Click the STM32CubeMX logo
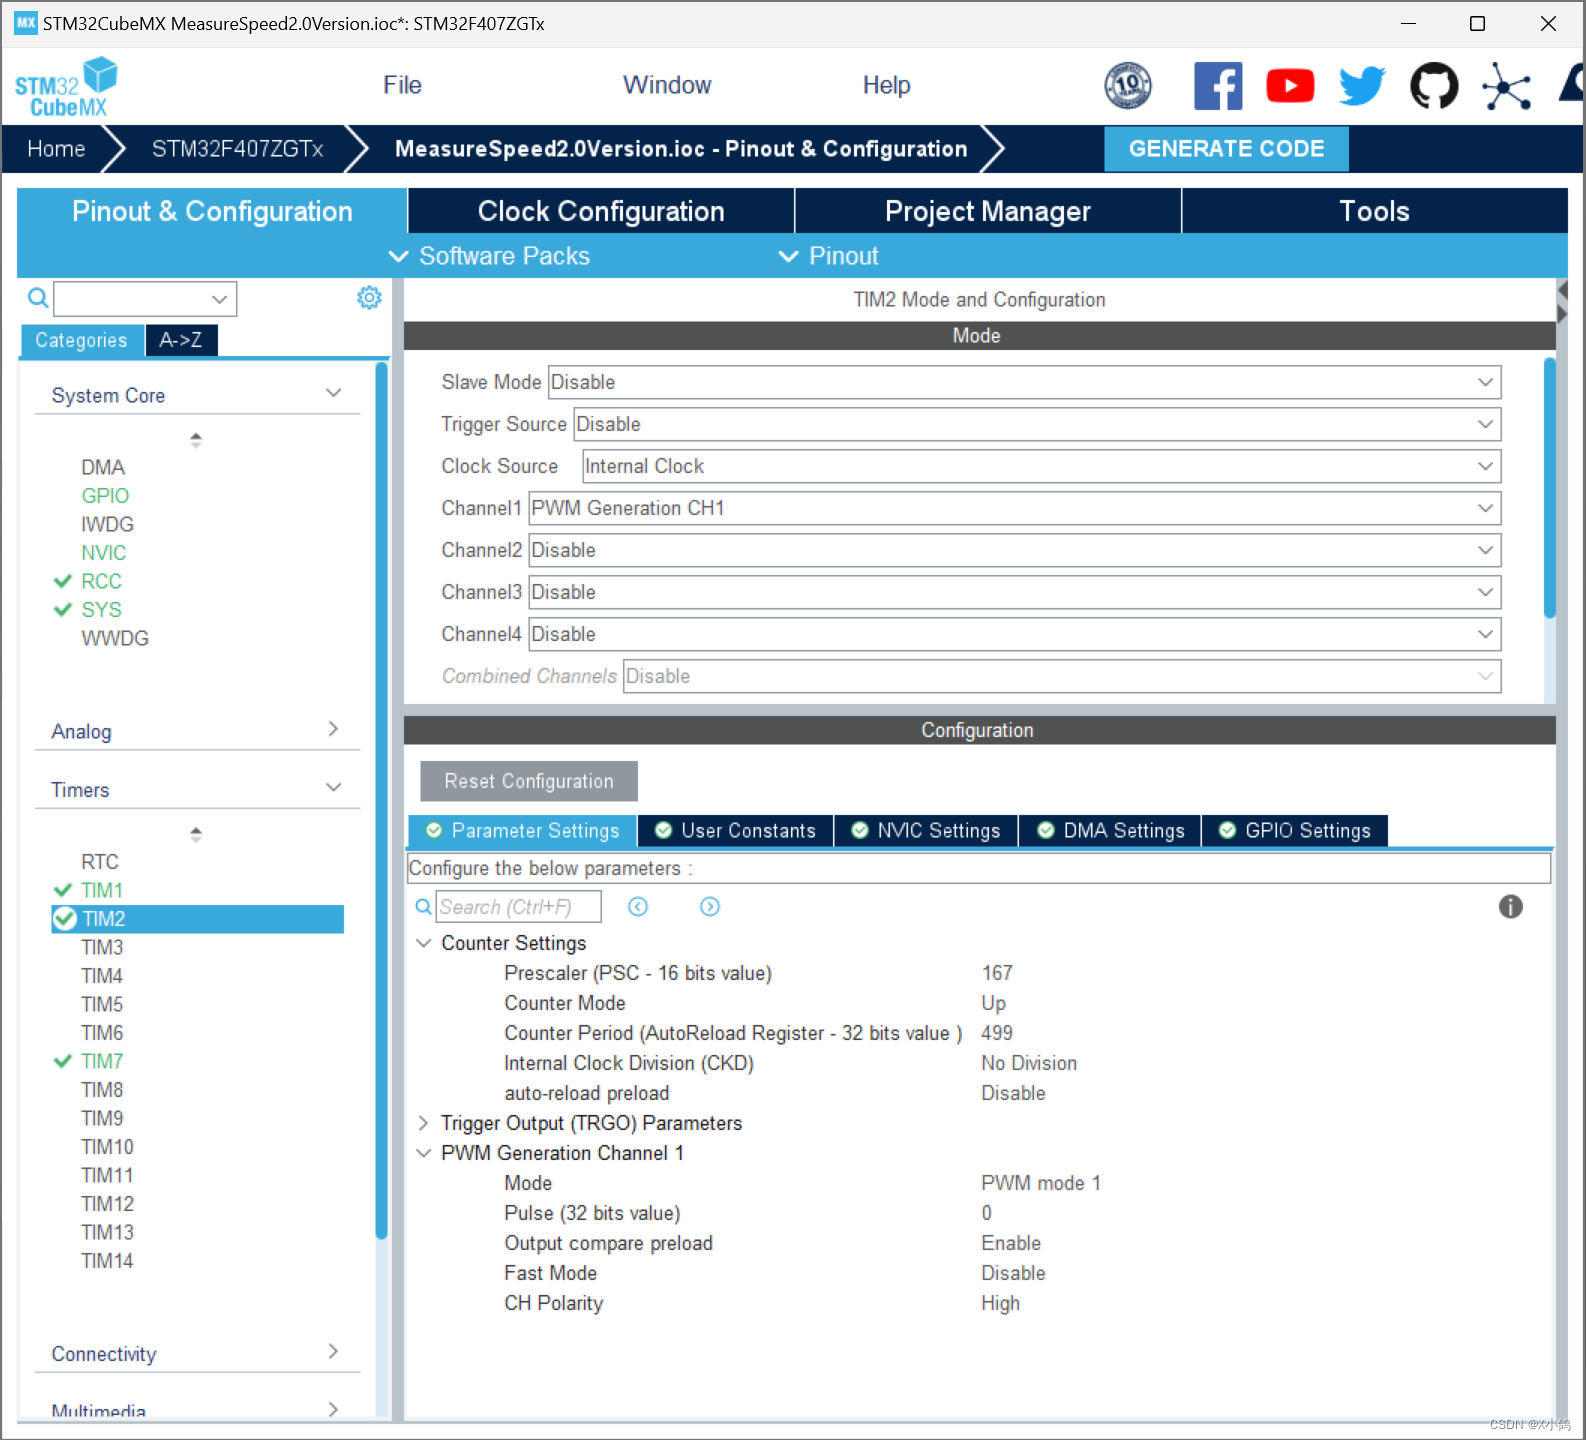Viewport: 1586px width, 1440px height. click(66, 87)
